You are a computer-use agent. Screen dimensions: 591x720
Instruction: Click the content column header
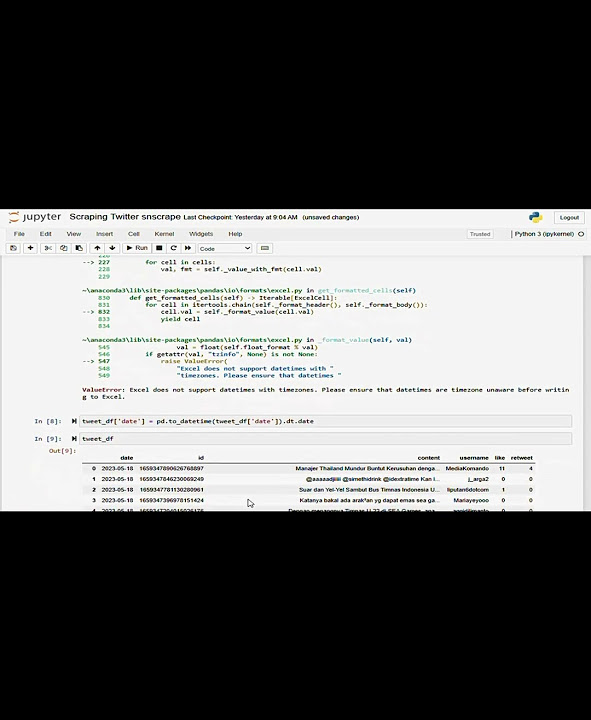pos(428,458)
